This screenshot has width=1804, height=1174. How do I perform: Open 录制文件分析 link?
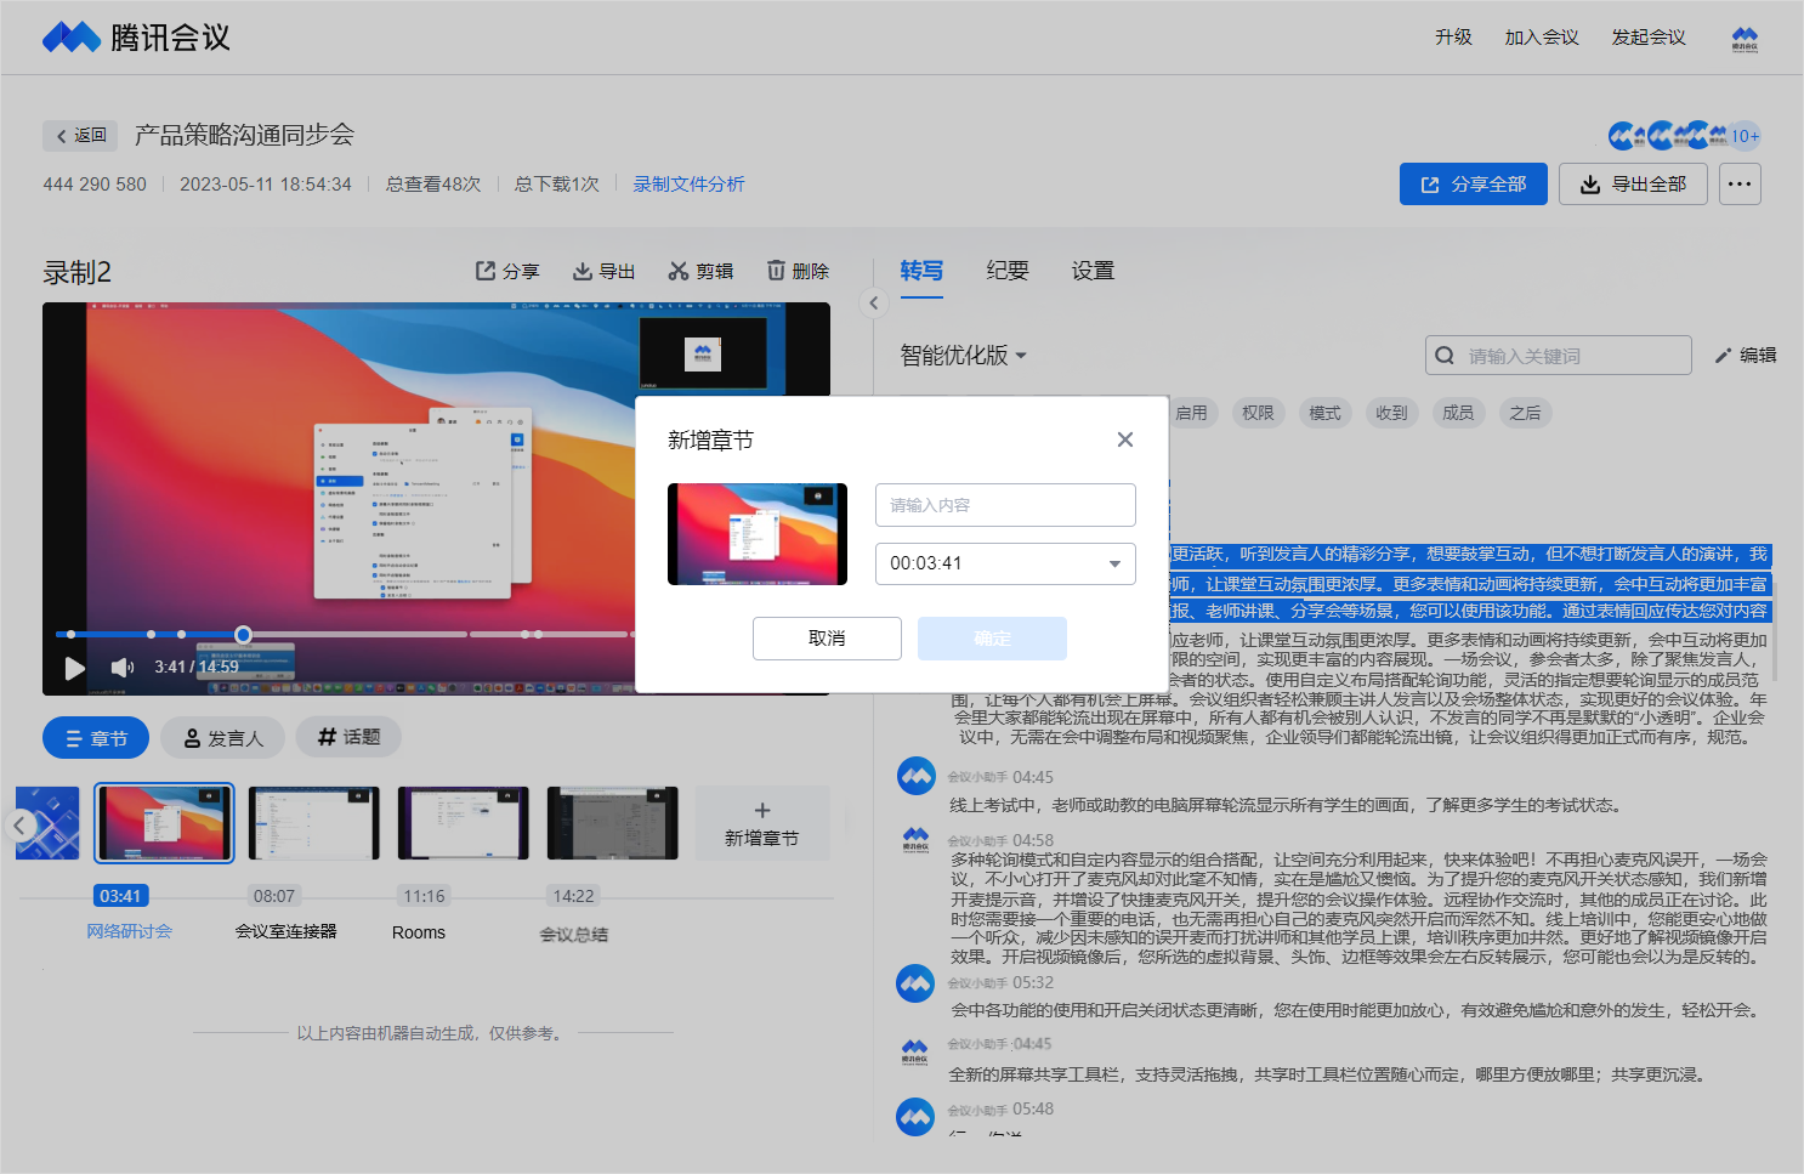pyautogui.click(x=689, y=184)
